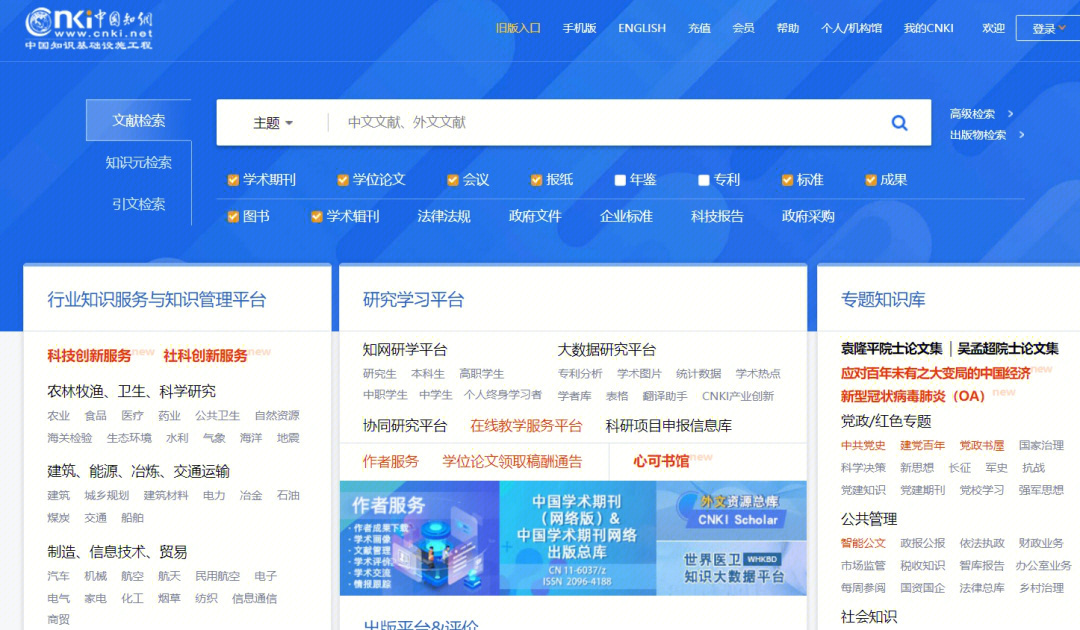Open the CNKI Scholar 外文资源总库 banner
Viewport: 1080px width, 630px height.
point(731,510)
